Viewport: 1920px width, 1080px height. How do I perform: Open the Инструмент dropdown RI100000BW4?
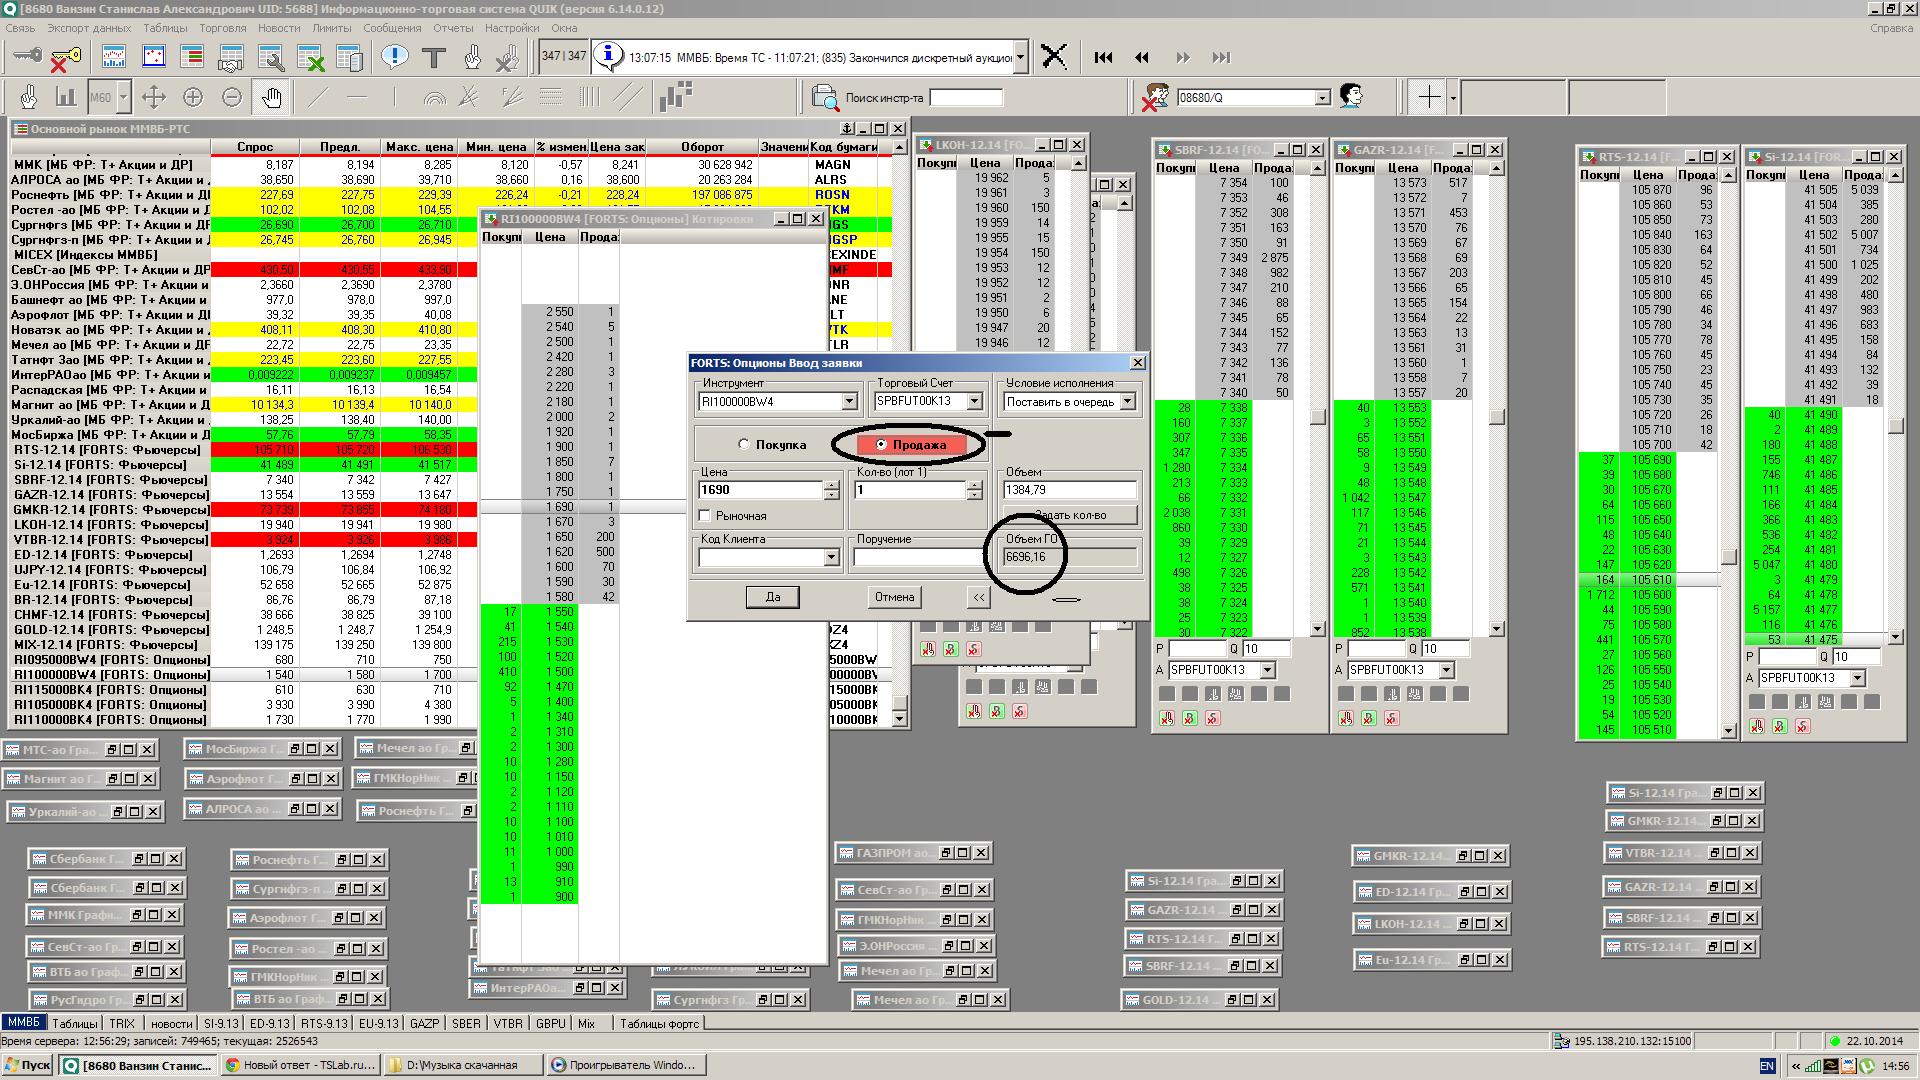(849, 402)
